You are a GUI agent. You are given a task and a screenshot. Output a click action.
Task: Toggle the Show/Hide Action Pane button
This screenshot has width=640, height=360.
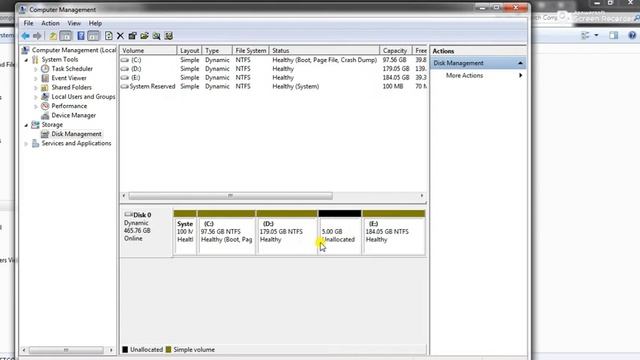pos(93,36)
